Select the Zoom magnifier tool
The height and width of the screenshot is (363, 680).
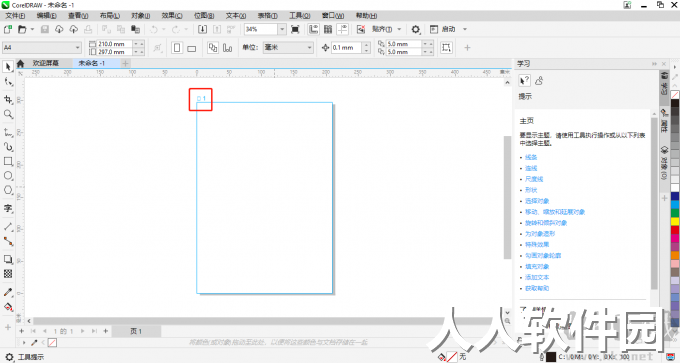(x=8, y=114)
